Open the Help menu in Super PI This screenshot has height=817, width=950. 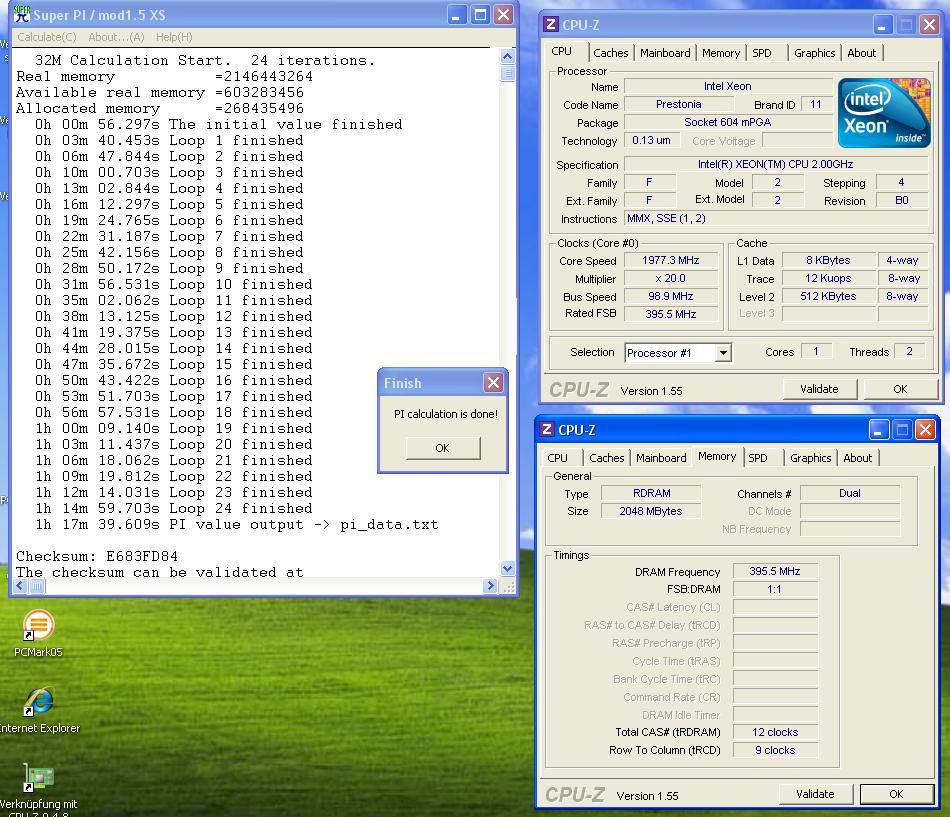(x=174, y=37)
